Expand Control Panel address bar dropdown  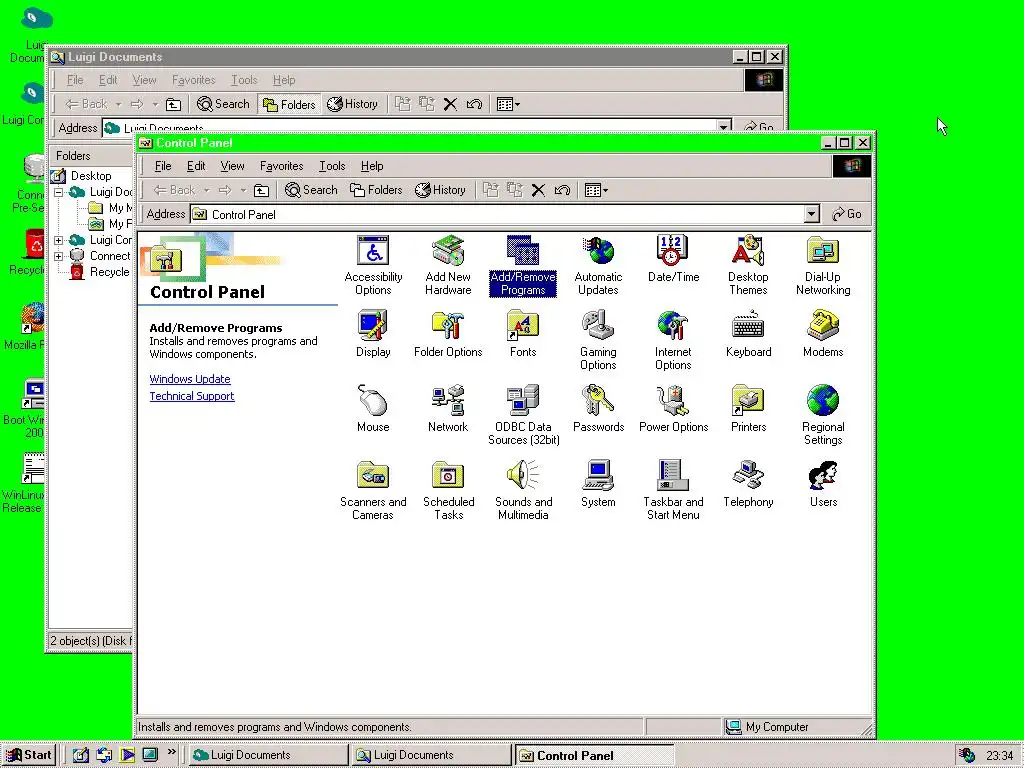click(x=811, y=214)
